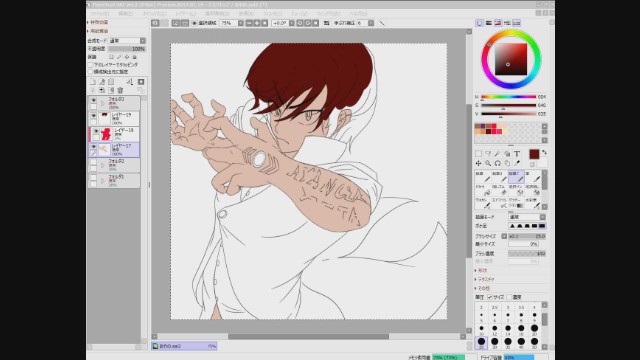The width and height of the screenshot is (640, 360).
Task: Expand the top folder in layer list
Action: pos(102,103)
